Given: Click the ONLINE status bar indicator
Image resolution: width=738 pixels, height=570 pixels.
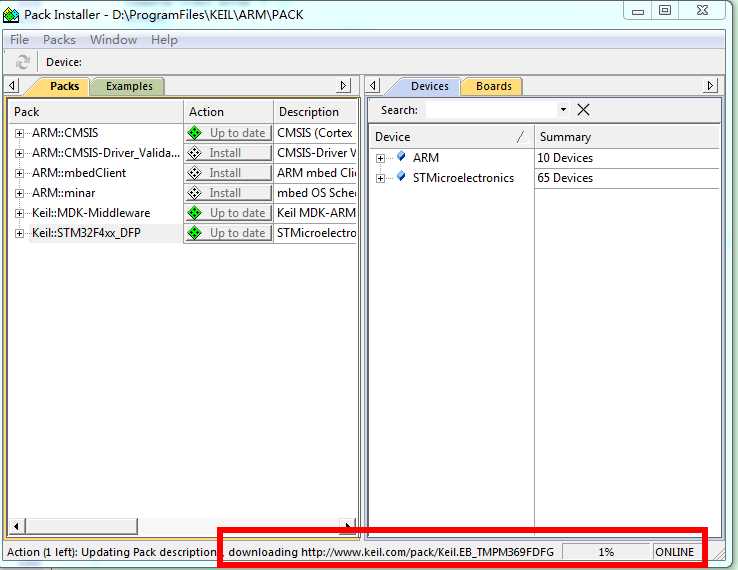Looking at the screenshot, I should (x=674, y=552).
